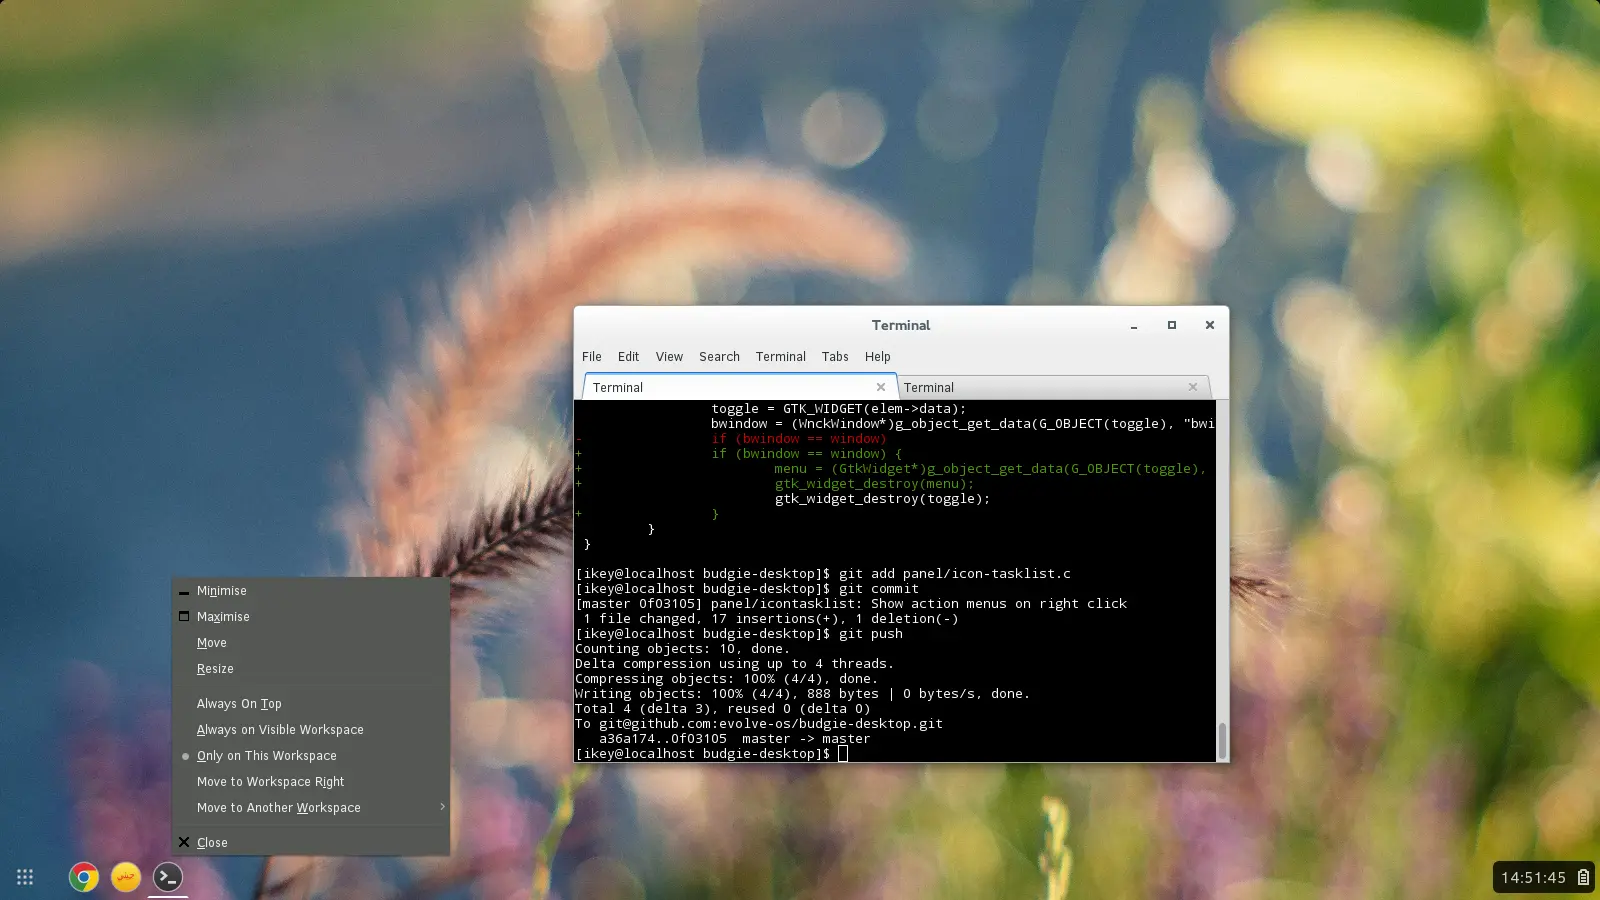The width and height of the screenshot is (1600, 900).
Task: Click the Terminal window title bar text
Action: pos(900,325)
